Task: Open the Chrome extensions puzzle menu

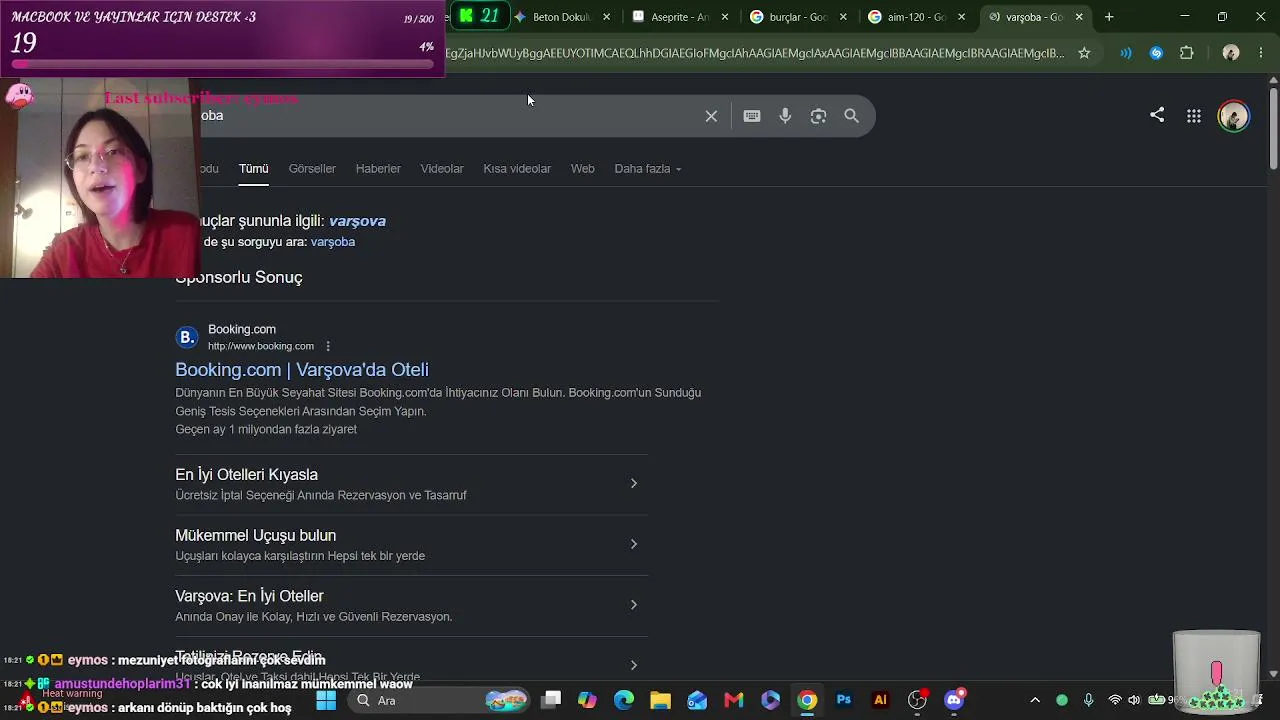Action: (x=1187, y=53)
